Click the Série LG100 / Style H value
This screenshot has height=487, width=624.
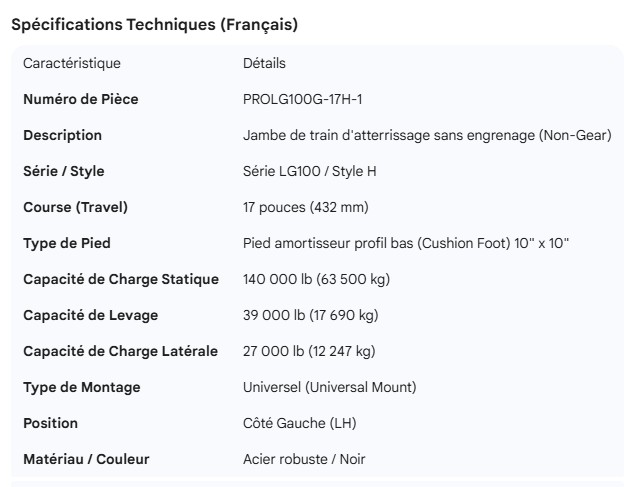pyautogui.click(x=310, y=171)
